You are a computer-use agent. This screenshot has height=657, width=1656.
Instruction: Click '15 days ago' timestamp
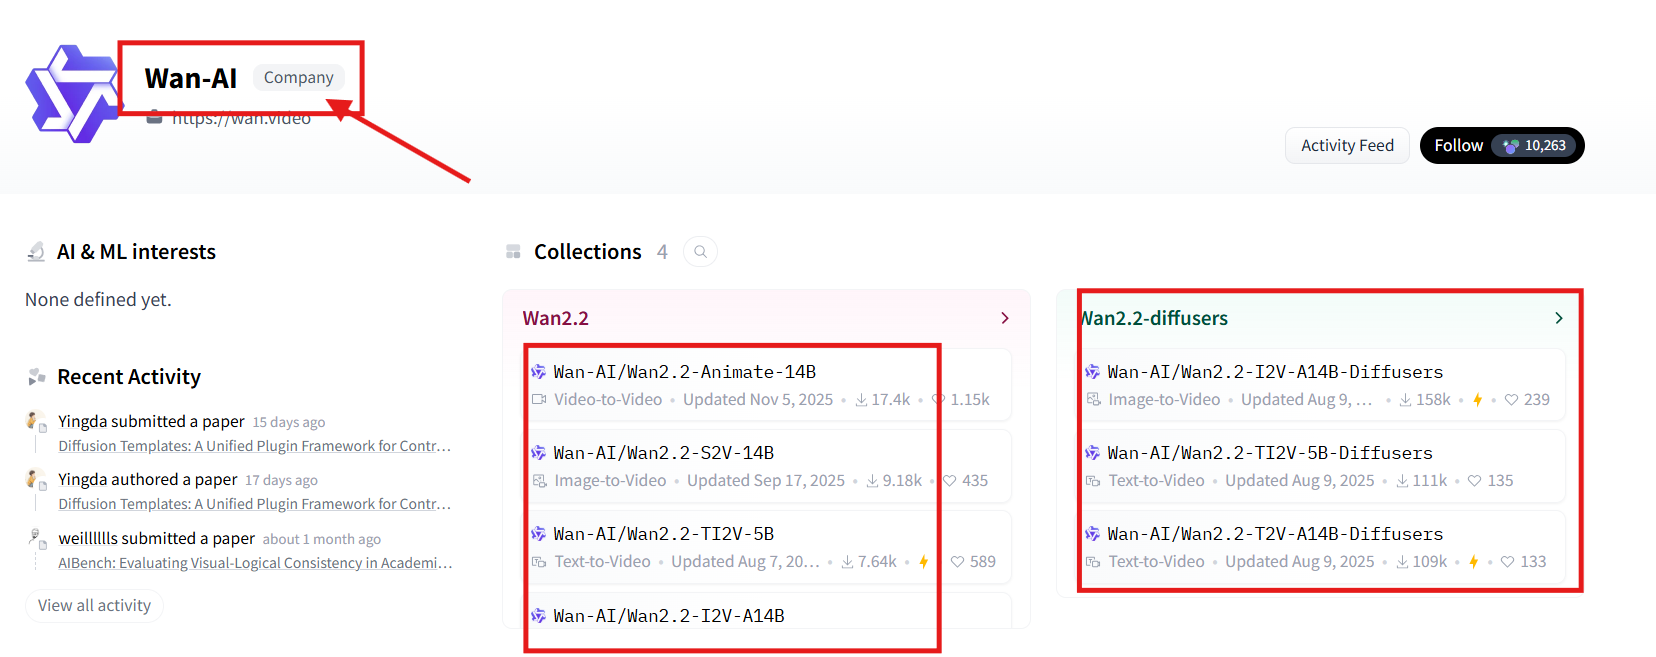tap(289, 422)
